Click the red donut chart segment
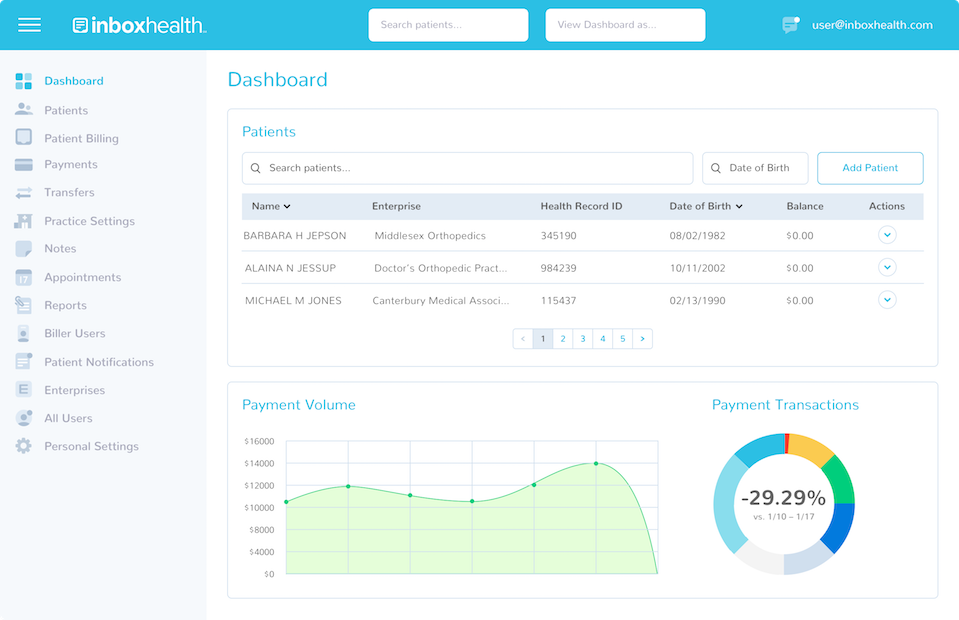Screen dimensions: 959x620 click(x=787, y=443)
